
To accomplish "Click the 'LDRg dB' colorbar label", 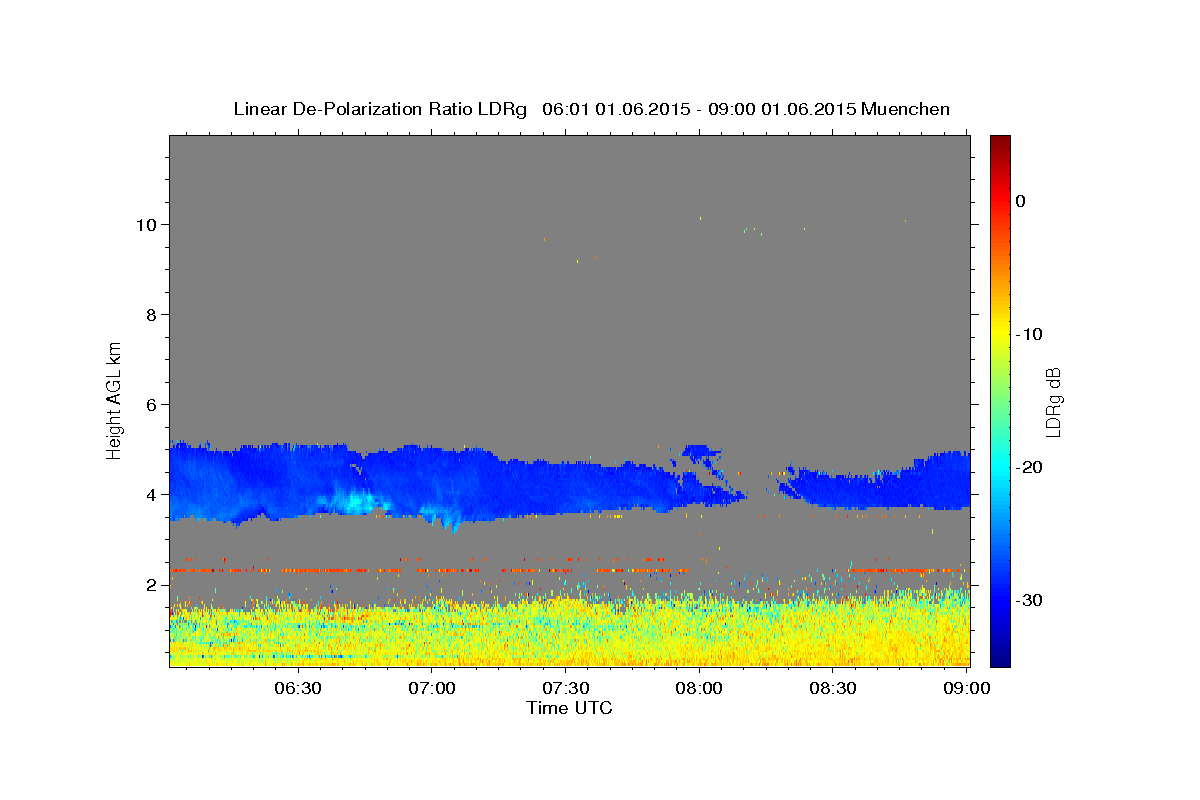I will [x=1053, y=401].
